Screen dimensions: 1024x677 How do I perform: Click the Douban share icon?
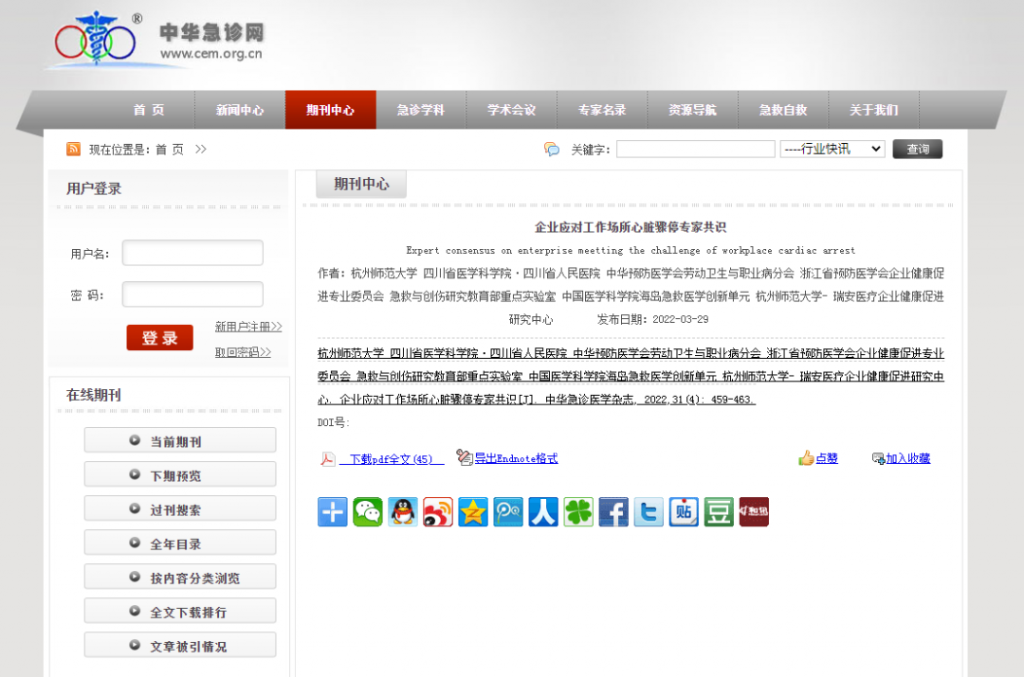point(718,512)
